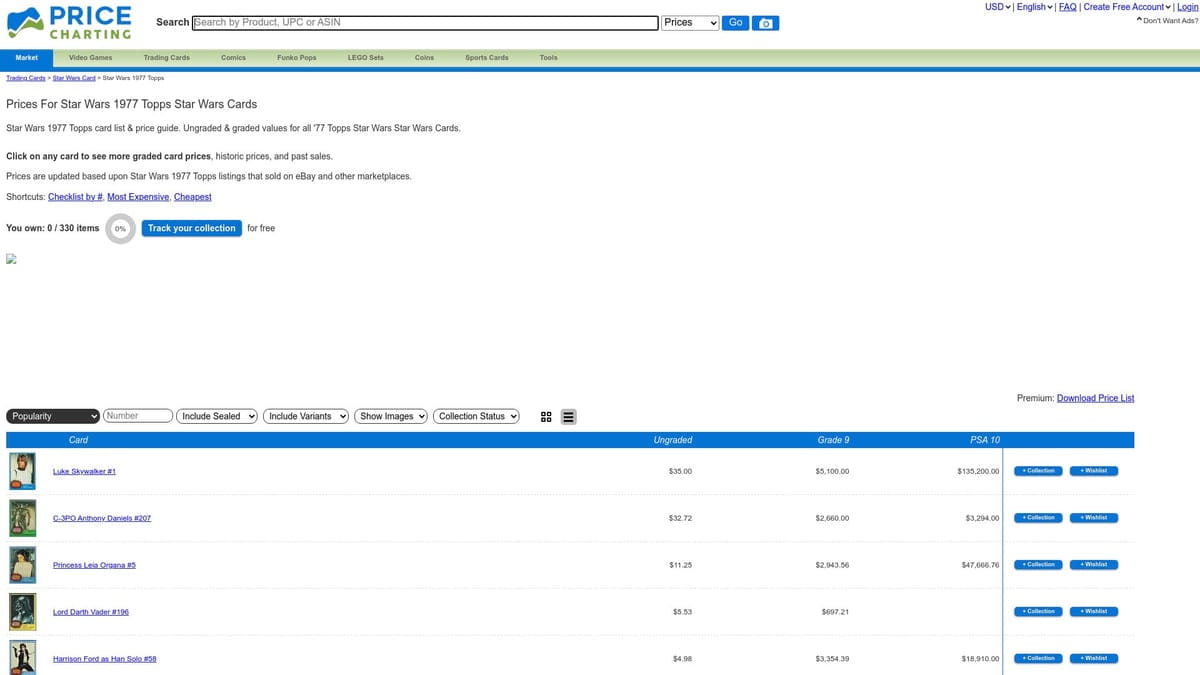Screen dimensions: 1200x675
Task: Click the broken image placeholder icon
Action: click(12, 258)
